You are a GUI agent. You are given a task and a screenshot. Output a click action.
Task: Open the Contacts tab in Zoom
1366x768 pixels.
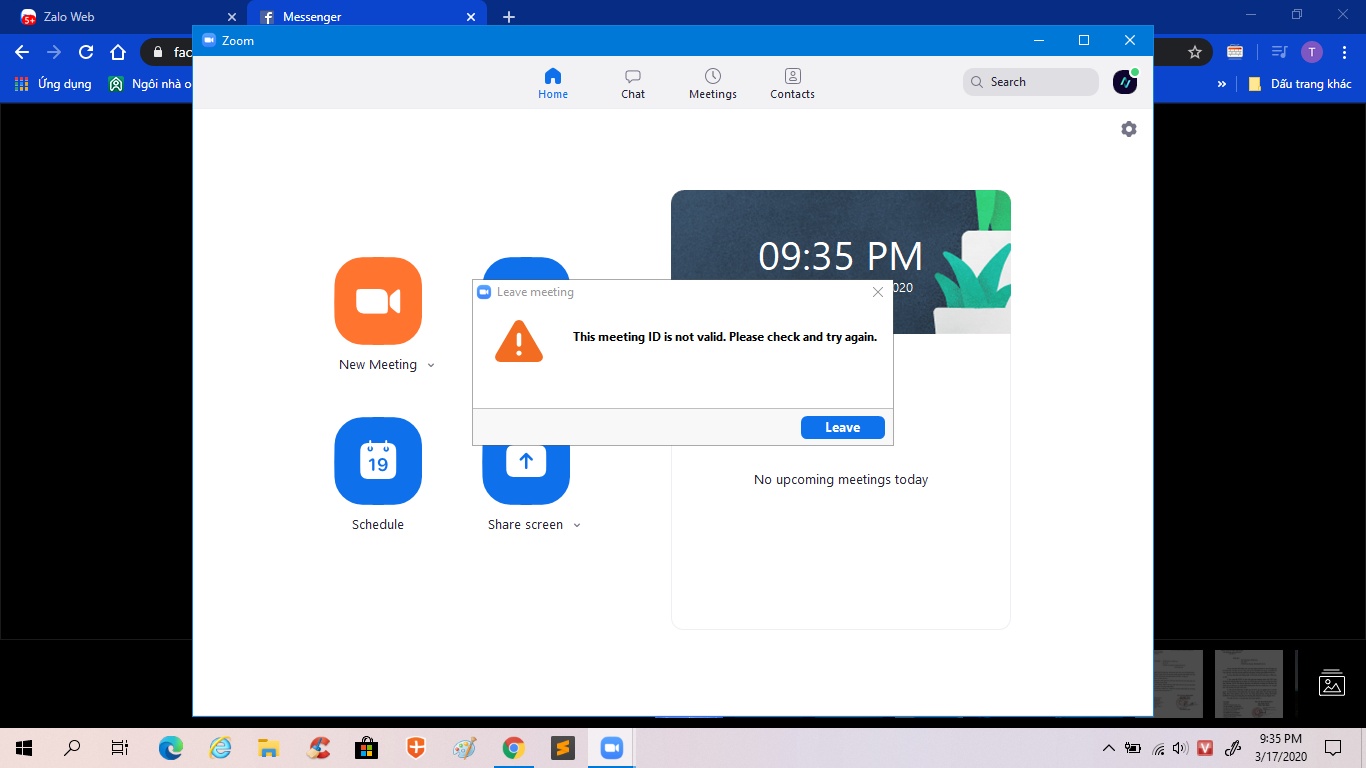[793, 83]
